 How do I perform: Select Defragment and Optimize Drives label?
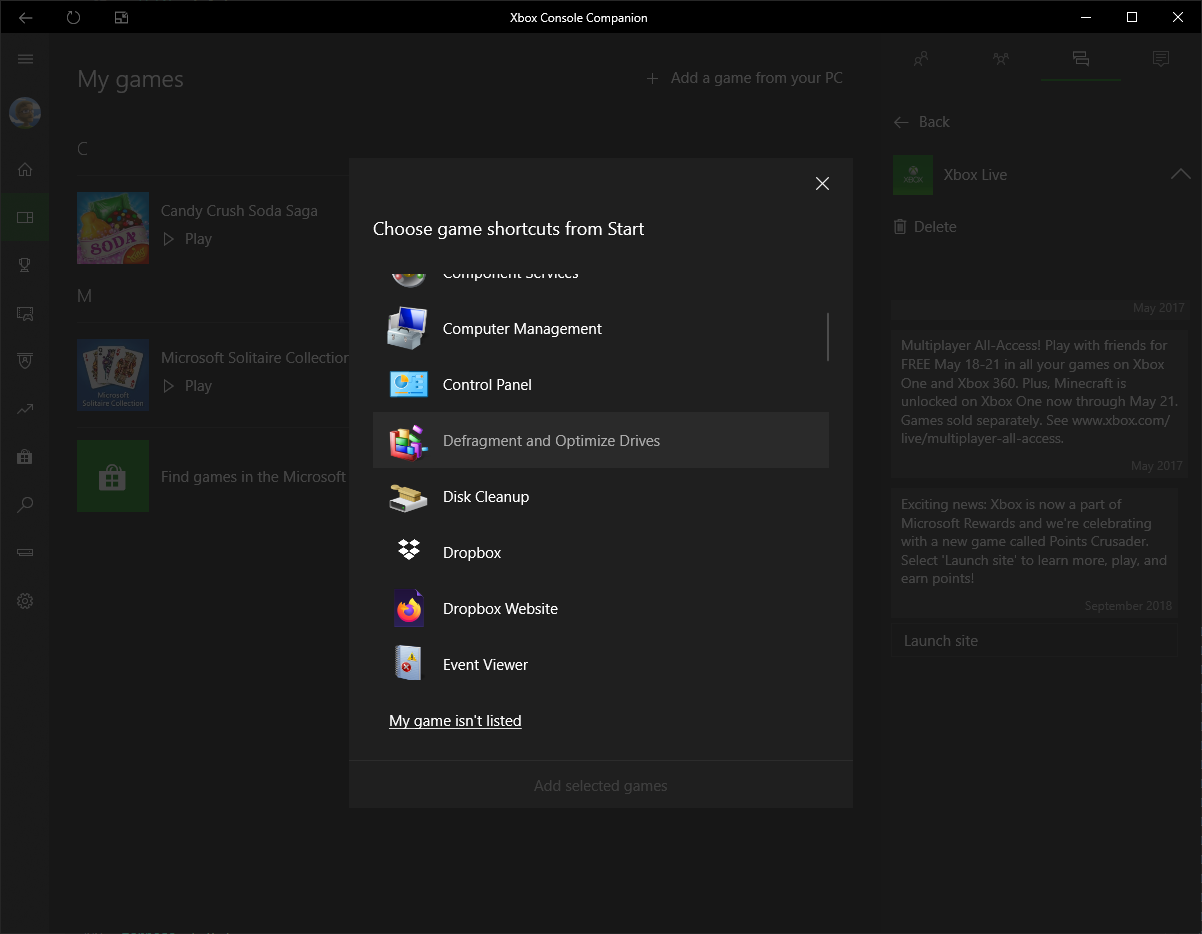tap(552, 441)
